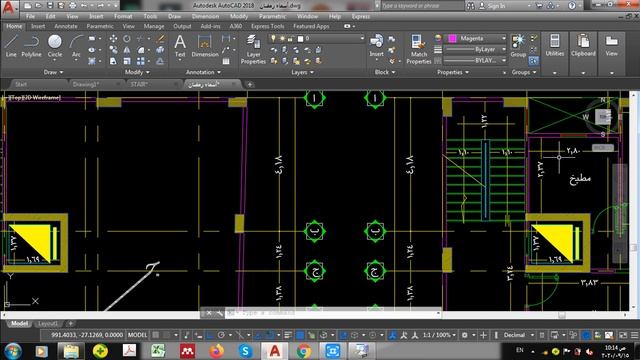Image resolution: width=640 pixels, height=360 pixels.
Task: Open Chrome from the taskbar
Action: point(303,351)
